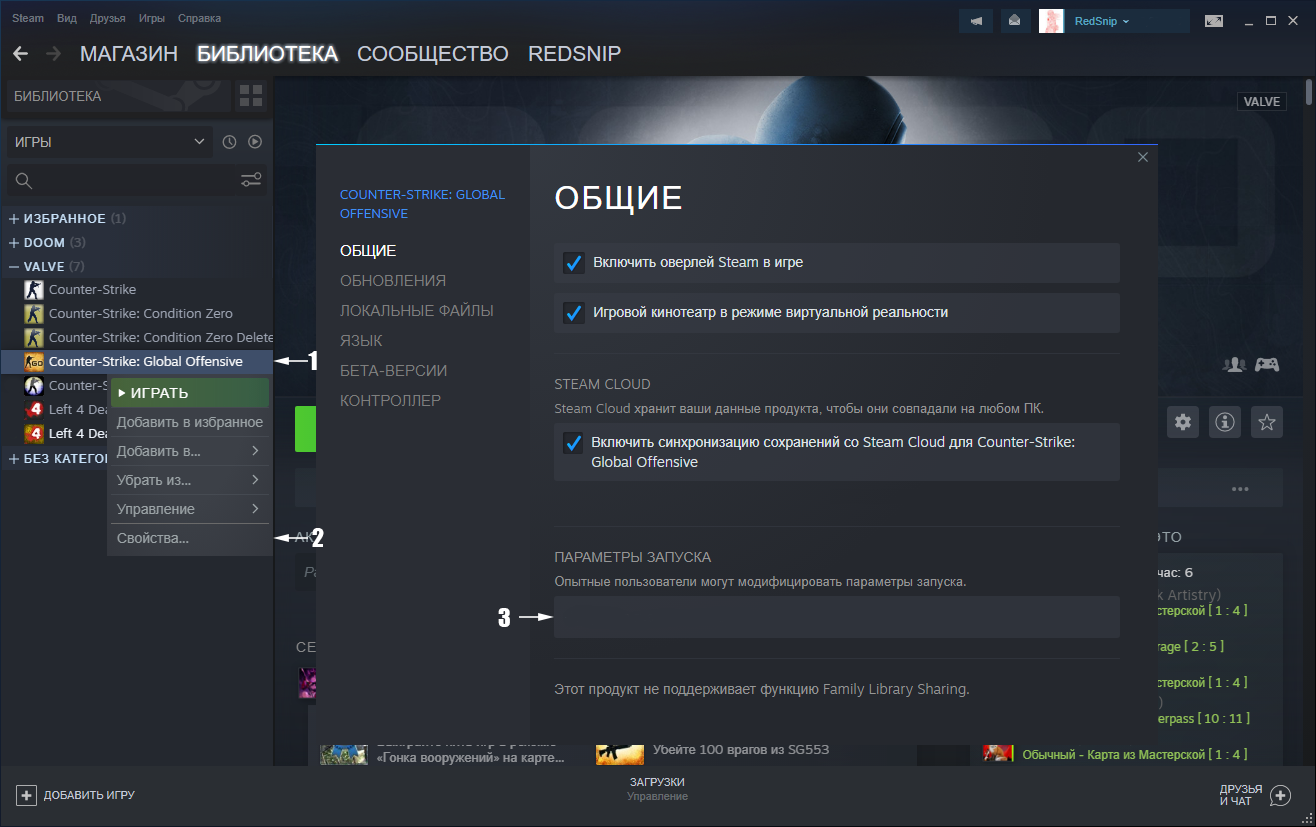Click the VALVE developer badge

(x=1261, y=102)
